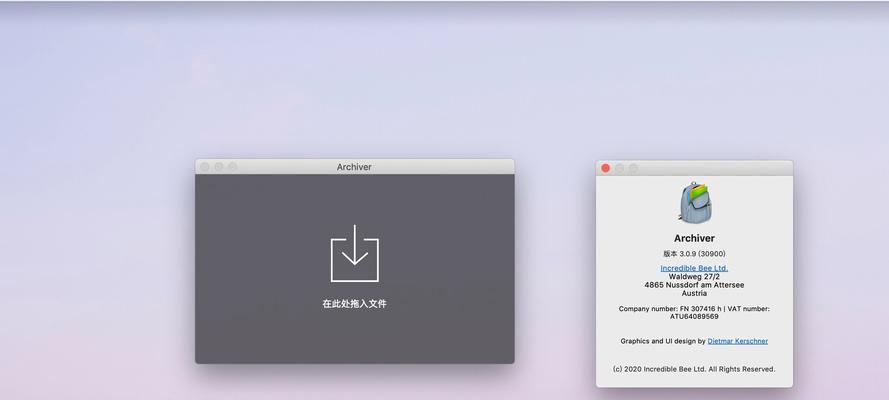Viewport: 889px width, 400px height.
Task: Click the Austria text line
Action: 694,293
